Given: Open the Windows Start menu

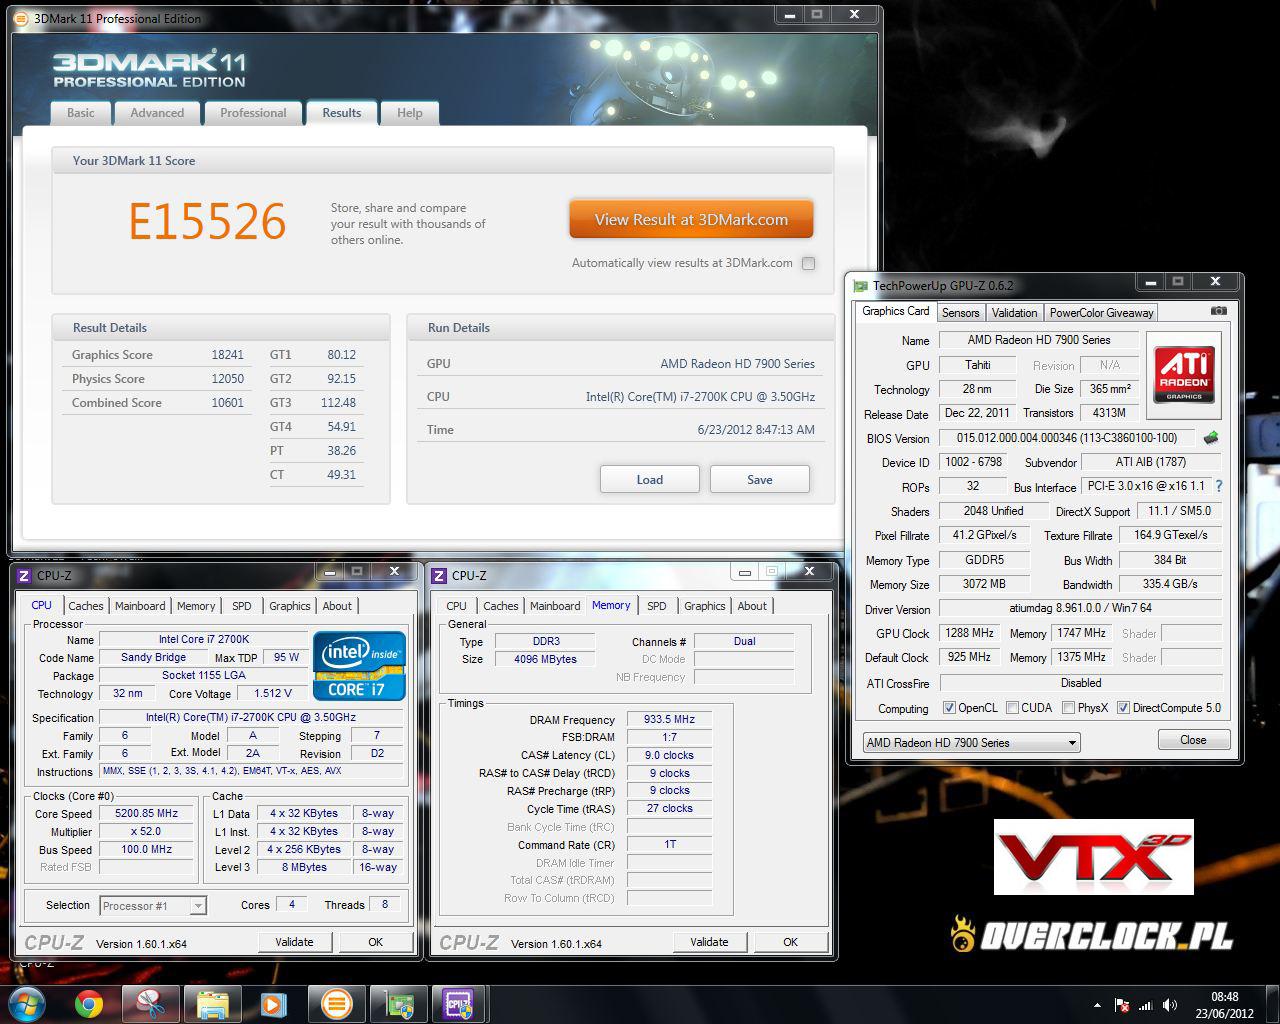Looking at the screenshot, I should (x=27, y=1003).
